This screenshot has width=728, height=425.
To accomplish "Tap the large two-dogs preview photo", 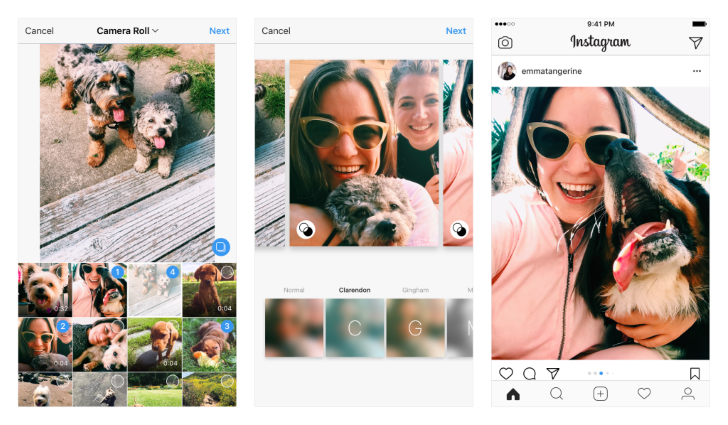I will 127,152.
